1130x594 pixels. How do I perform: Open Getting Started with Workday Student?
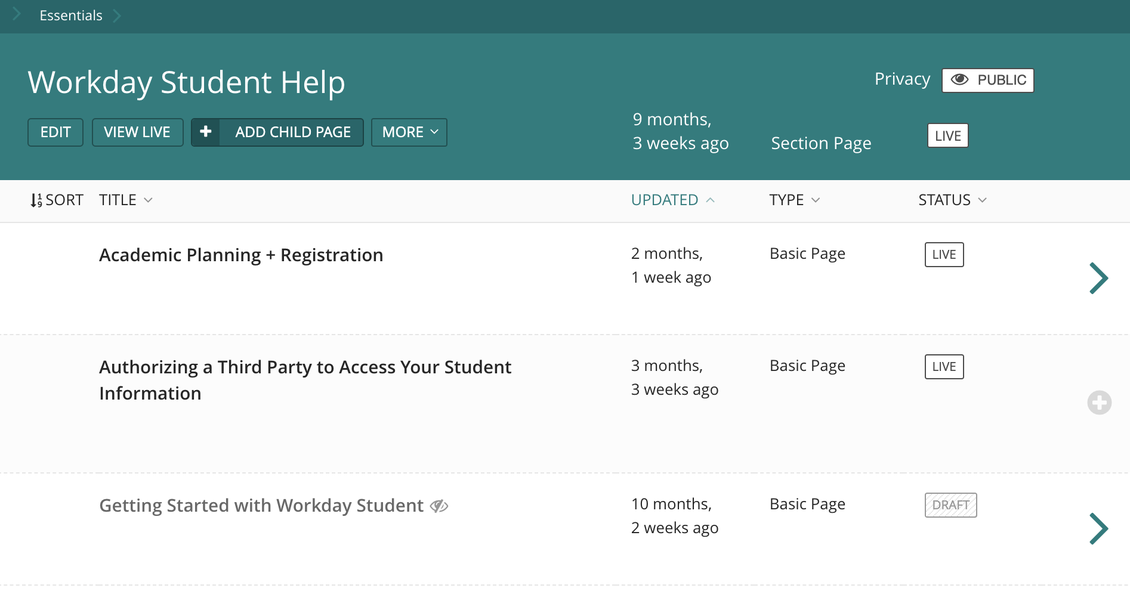click(x=261, y=505)
